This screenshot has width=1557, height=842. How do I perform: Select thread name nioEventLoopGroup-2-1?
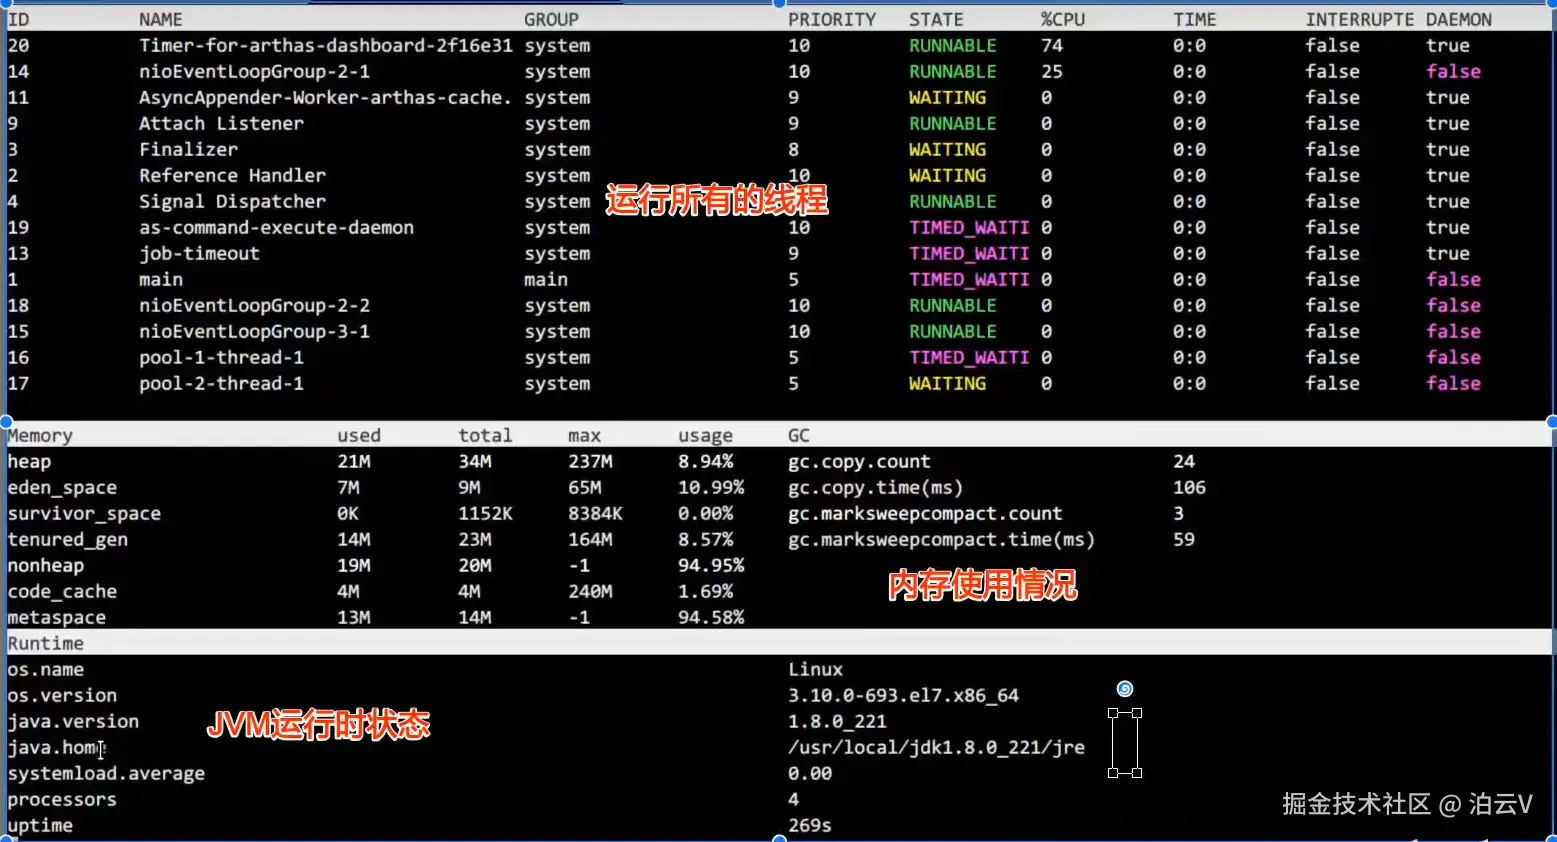(255, 71)
